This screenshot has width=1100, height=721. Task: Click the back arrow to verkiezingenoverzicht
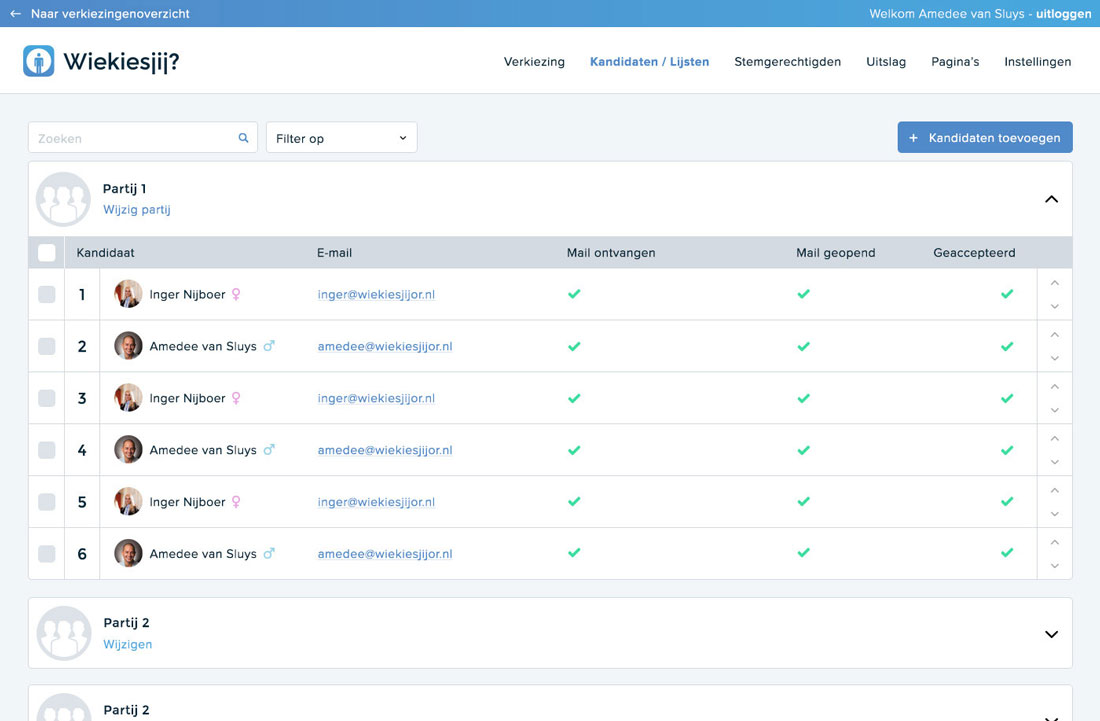click(x=15, y=14)
